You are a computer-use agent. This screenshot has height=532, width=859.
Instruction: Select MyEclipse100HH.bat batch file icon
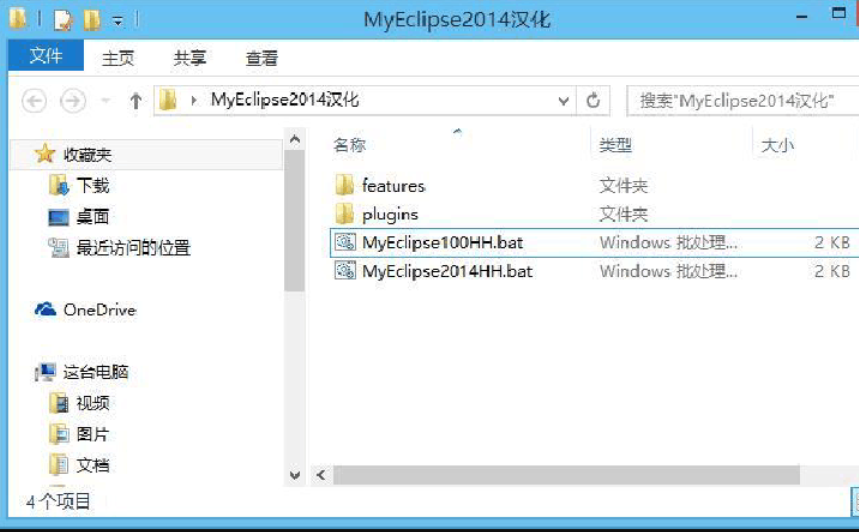(345, 242)
